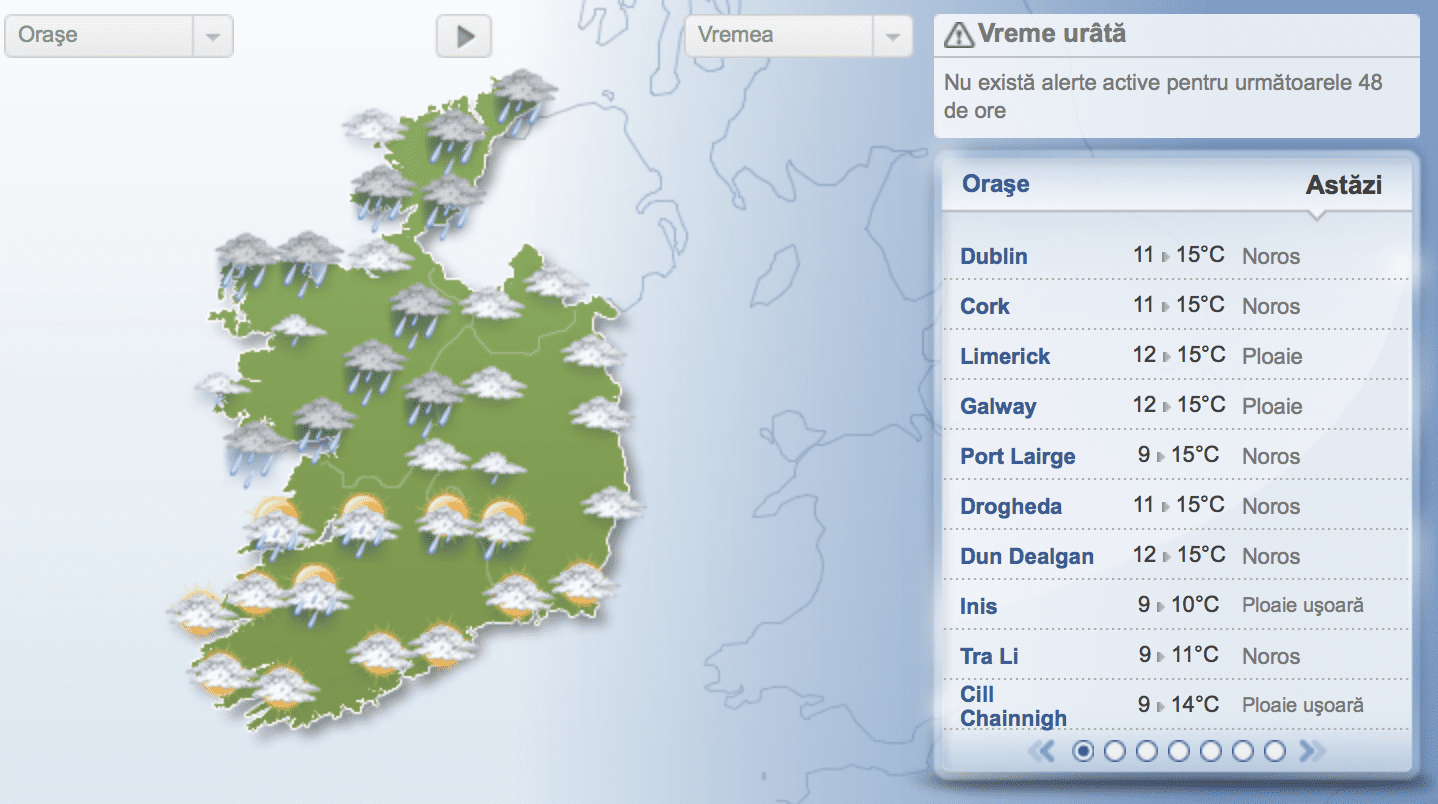Open the Orașe dropdown menu

pos(118,36)
